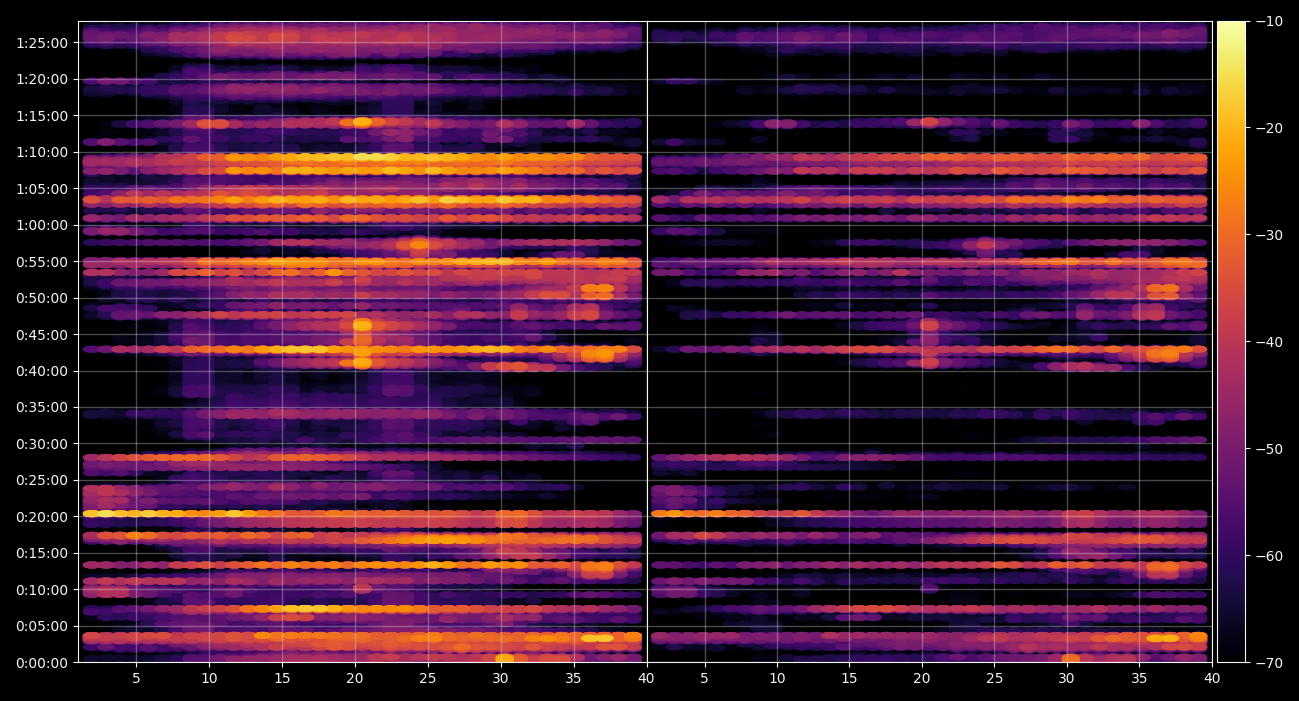
Task: Select the 0:45:00 y-axis tick label
Action: point(42,335)
